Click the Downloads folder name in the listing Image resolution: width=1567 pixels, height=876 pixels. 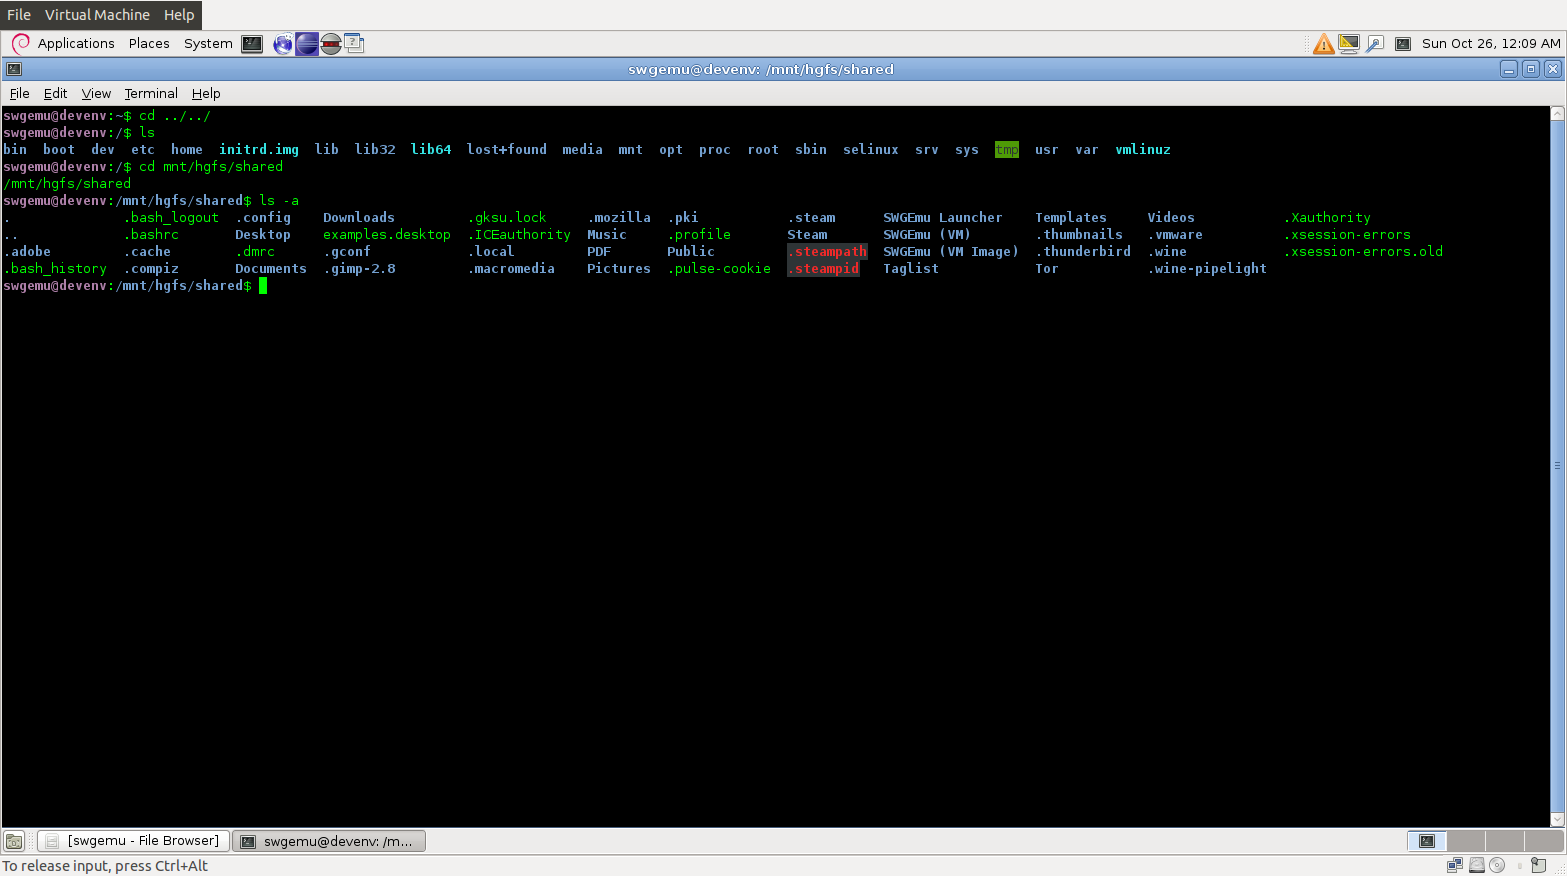click(x=359, y=218)
